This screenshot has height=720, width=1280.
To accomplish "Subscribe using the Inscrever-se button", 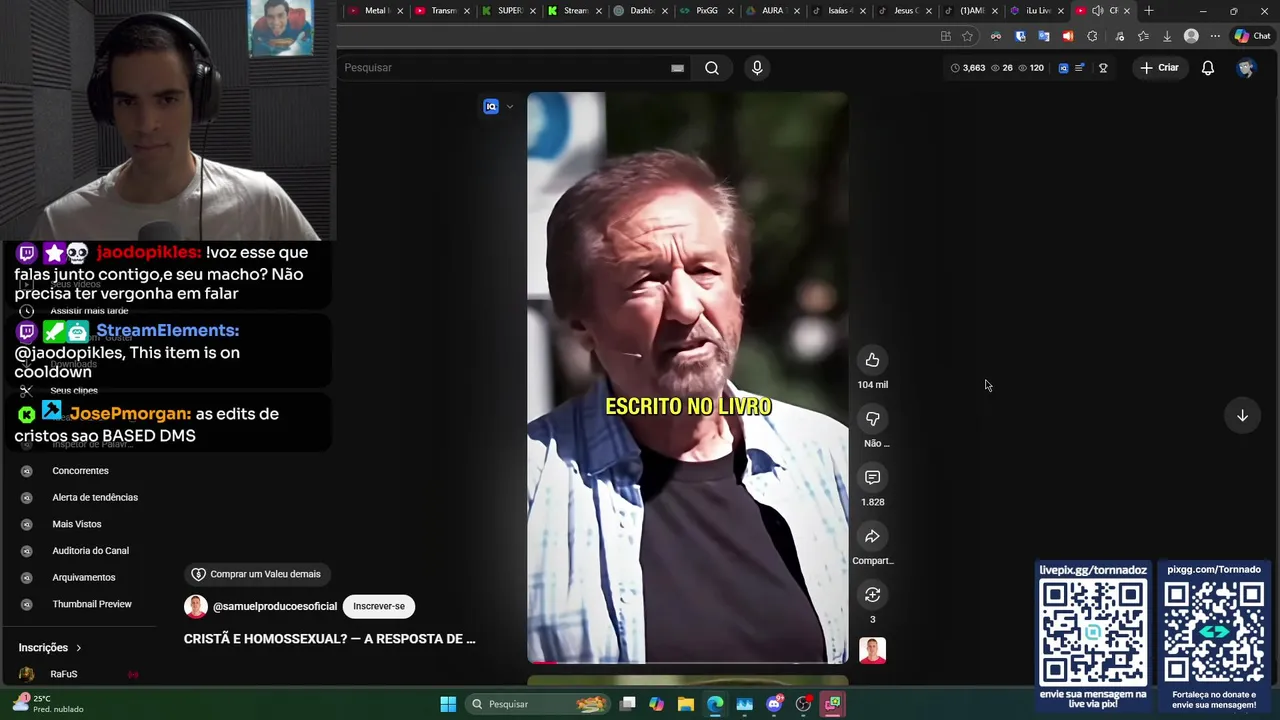I will (x=378, y=606).
